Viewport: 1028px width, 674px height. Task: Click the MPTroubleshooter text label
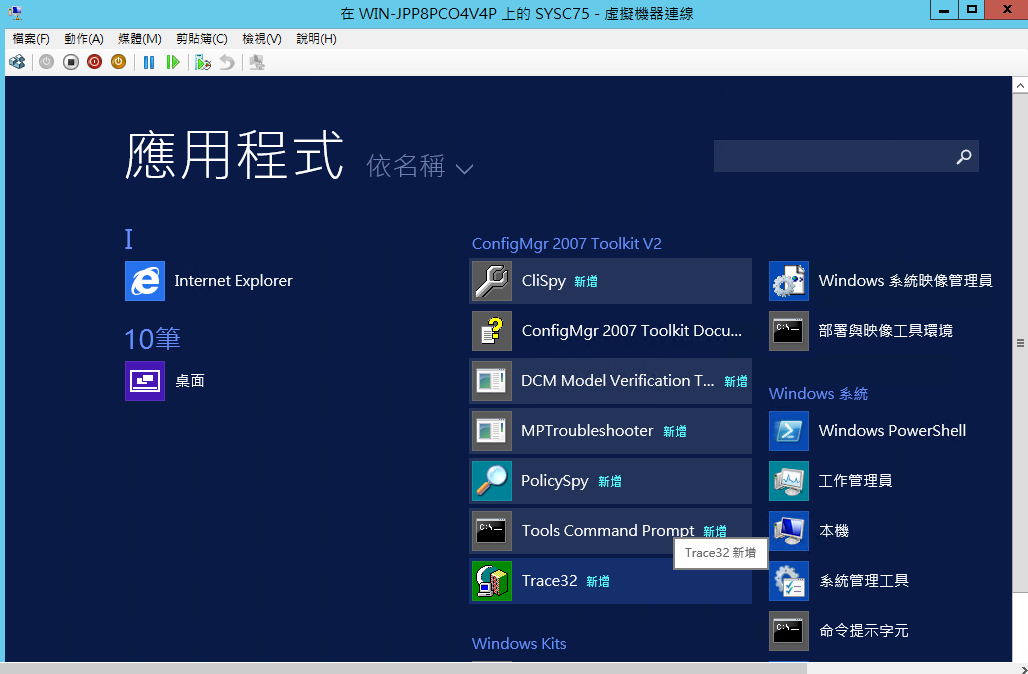pos(587,431)
